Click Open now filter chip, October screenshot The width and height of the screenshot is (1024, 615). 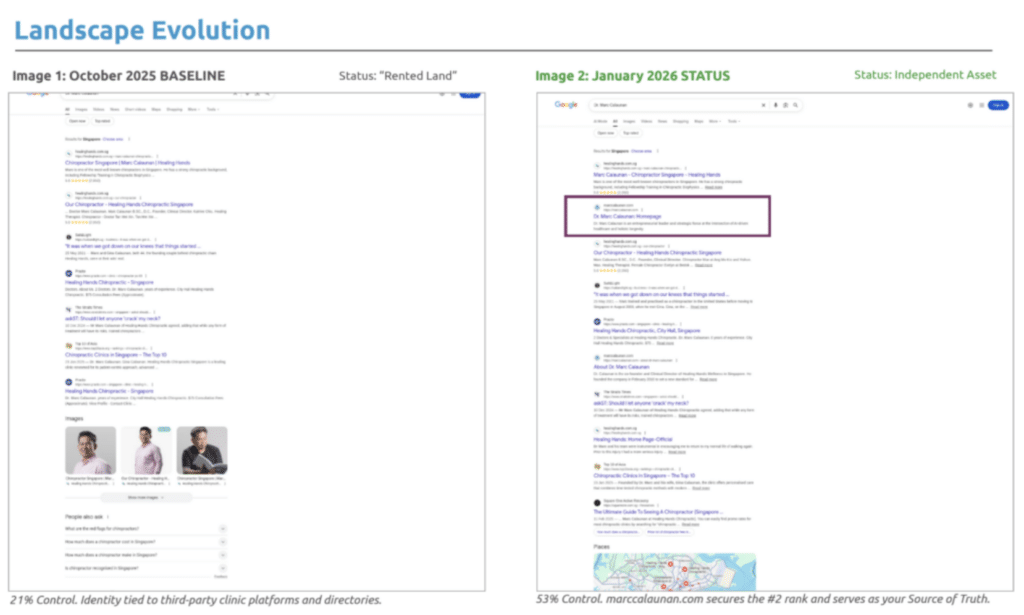[77, 121]
